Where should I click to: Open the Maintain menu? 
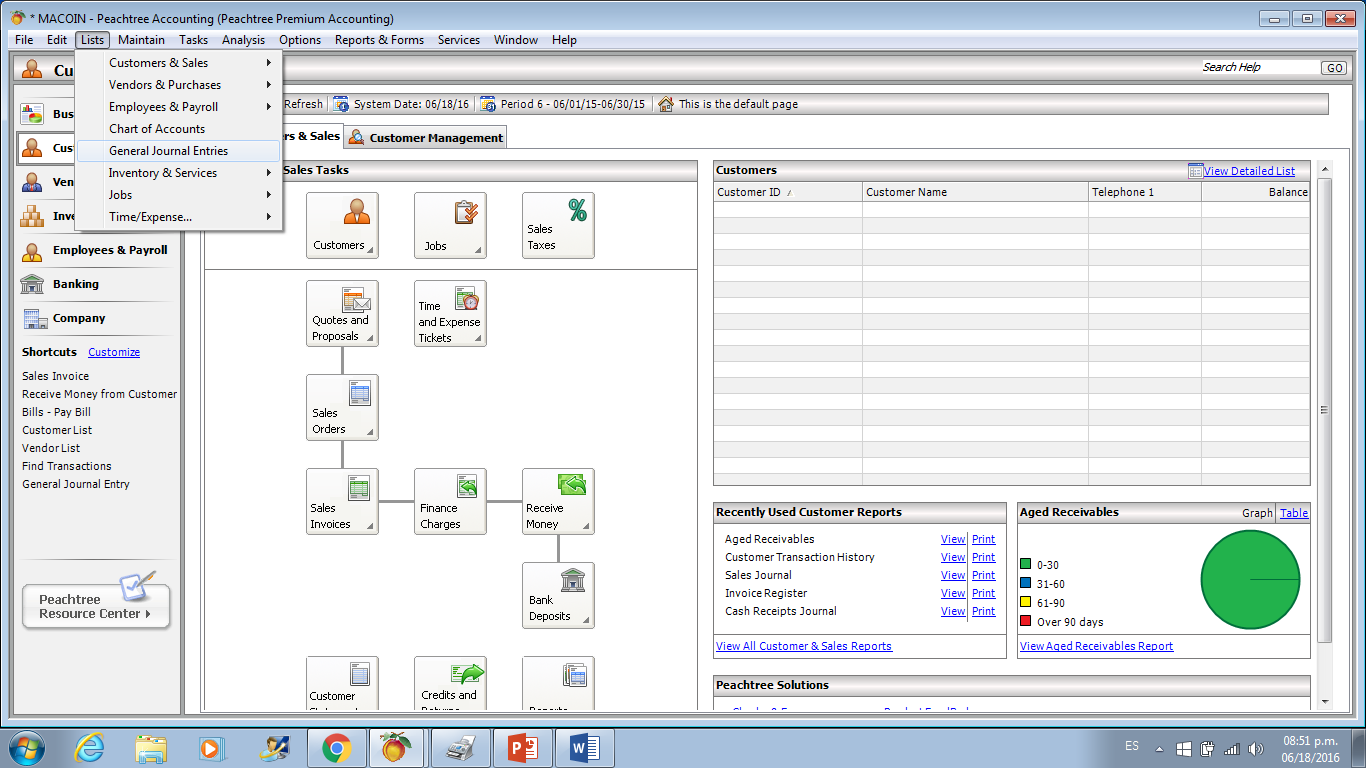point(141,40)
